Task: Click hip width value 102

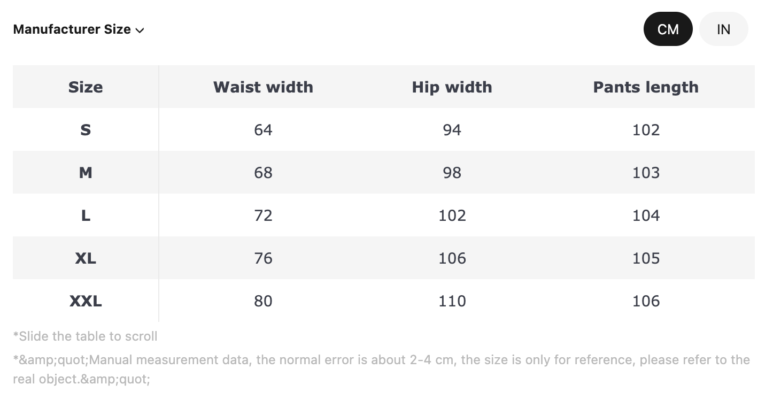Action: 452,216
